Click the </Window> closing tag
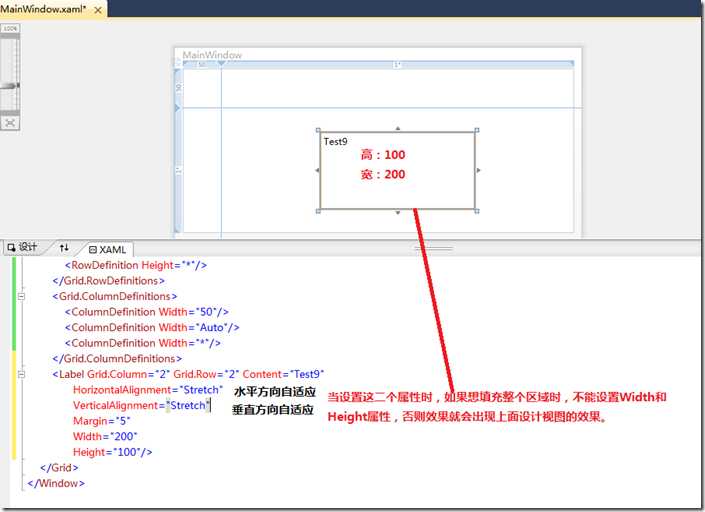This screenshot has width=705, height=512. tap(56, 483)
